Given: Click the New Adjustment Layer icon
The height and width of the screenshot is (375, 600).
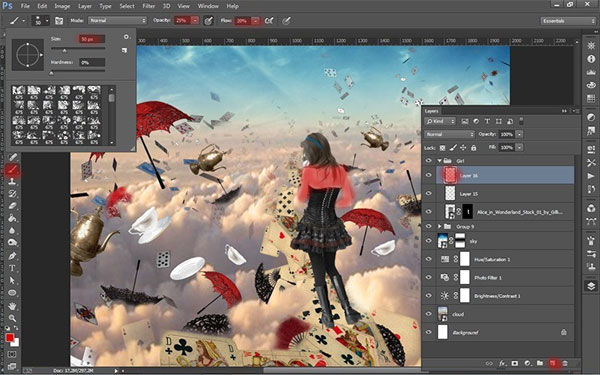Looking at the screenshot, I should pyautogui.click(x=527, y=363).
